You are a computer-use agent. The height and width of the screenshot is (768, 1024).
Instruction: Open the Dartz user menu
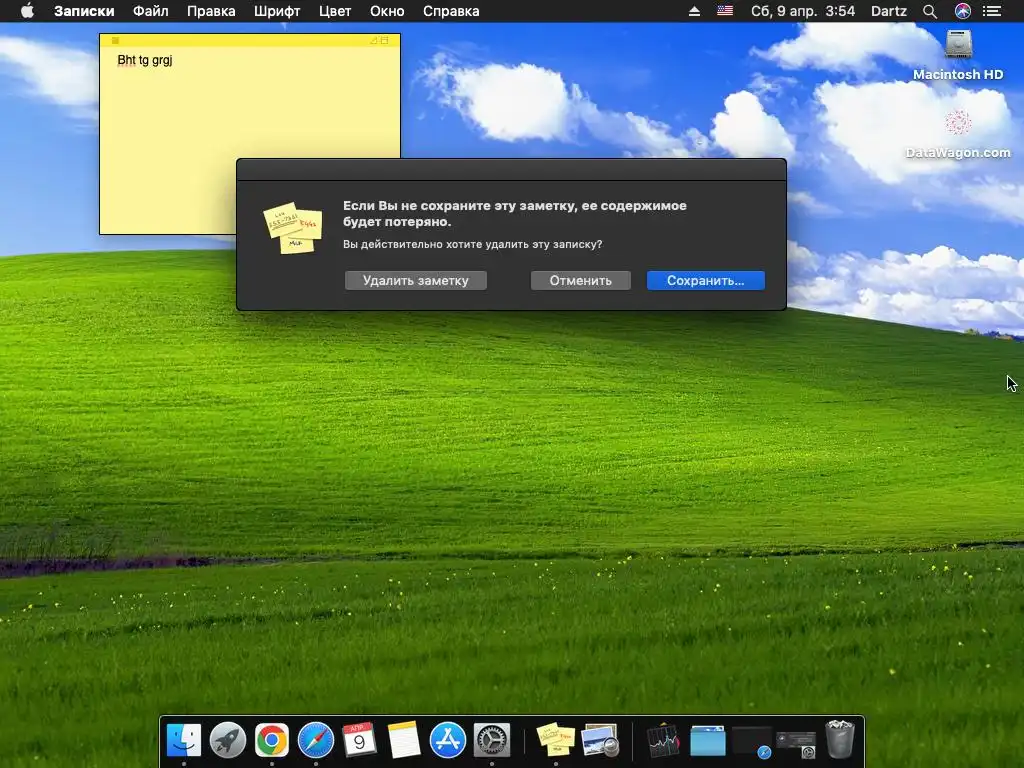889,11
